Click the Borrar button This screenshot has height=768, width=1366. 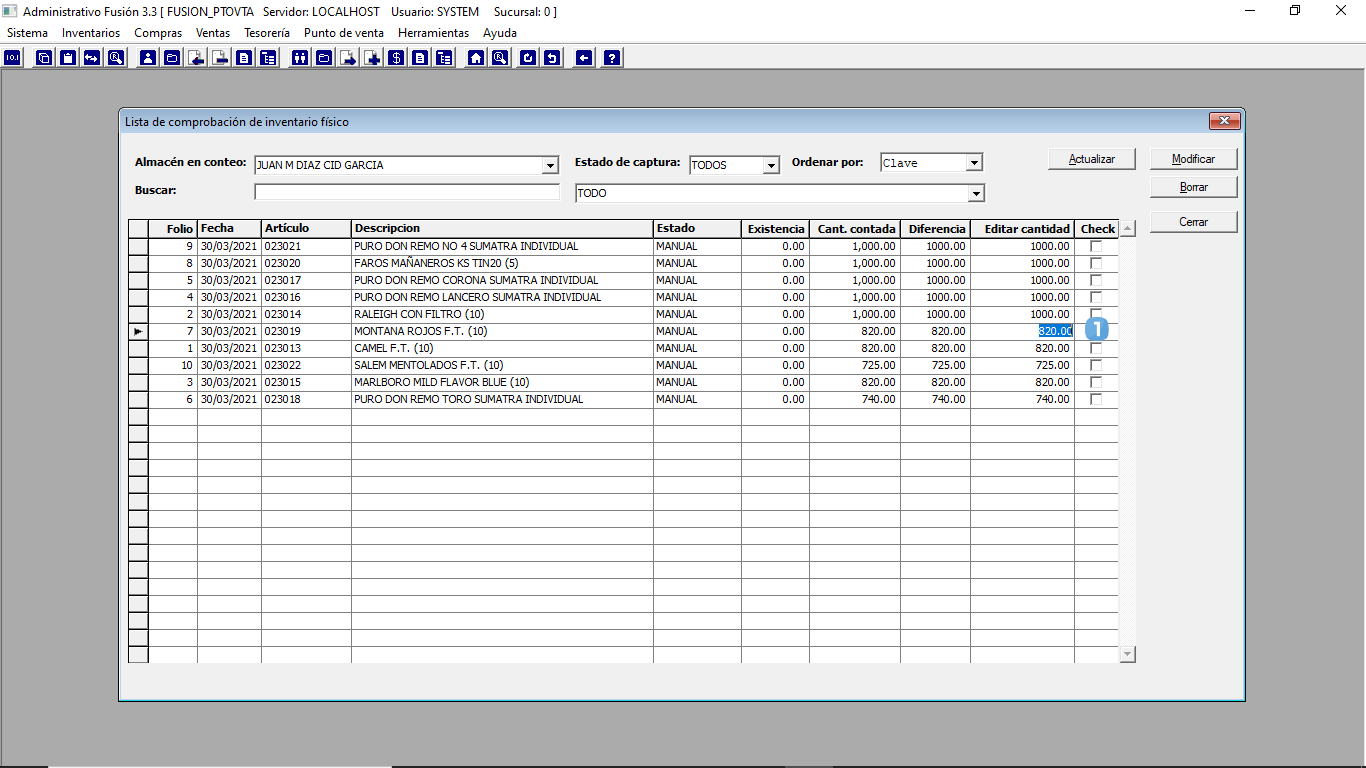(x=1194, y=187)
